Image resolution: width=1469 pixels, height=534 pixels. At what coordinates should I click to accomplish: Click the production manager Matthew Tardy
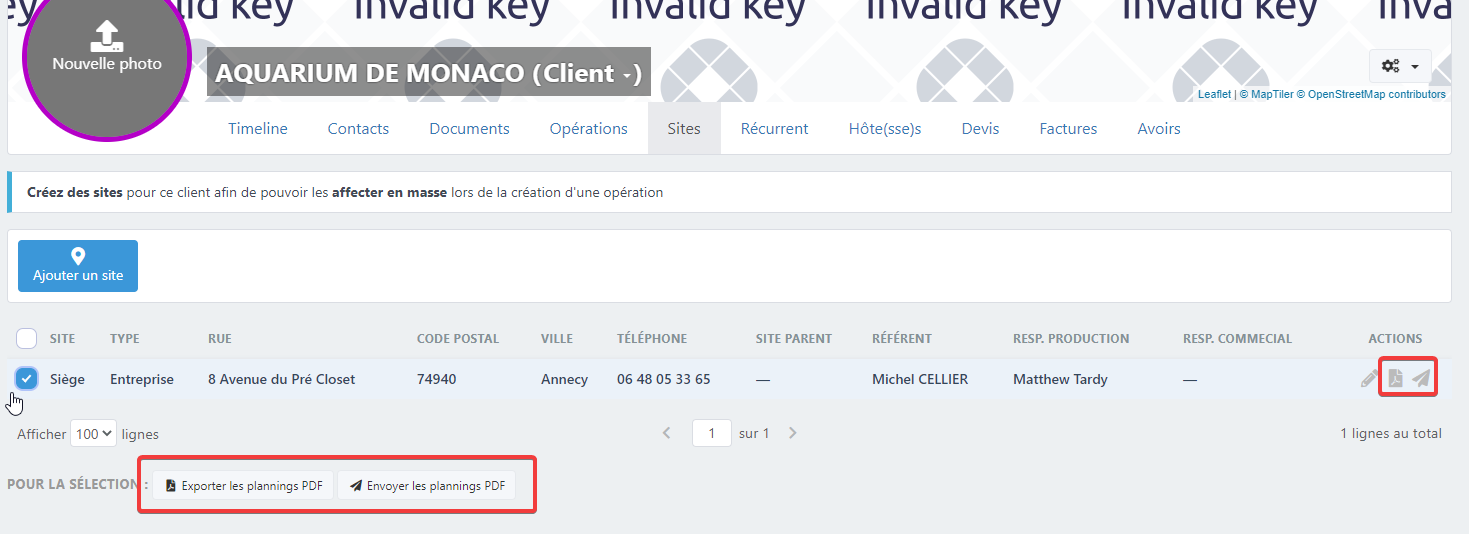coord(1060,379)
